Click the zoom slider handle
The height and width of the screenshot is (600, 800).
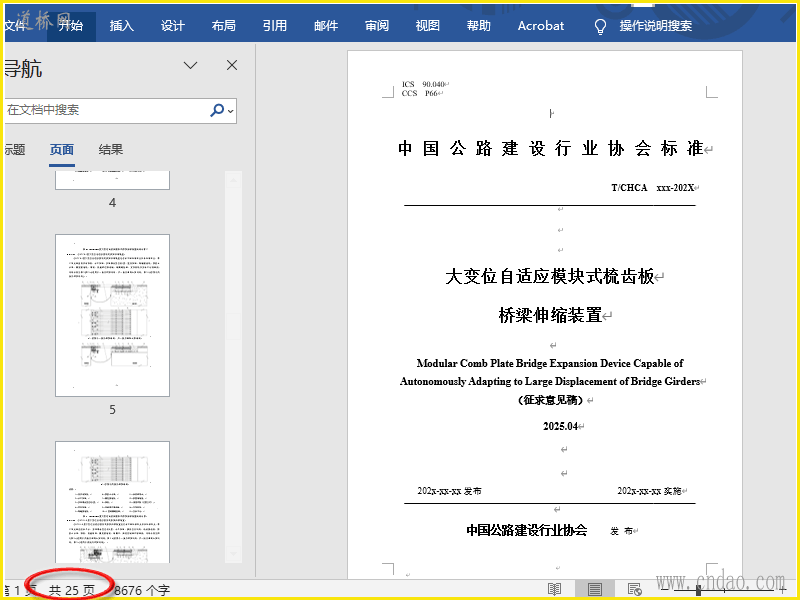[x=698, y=590]
